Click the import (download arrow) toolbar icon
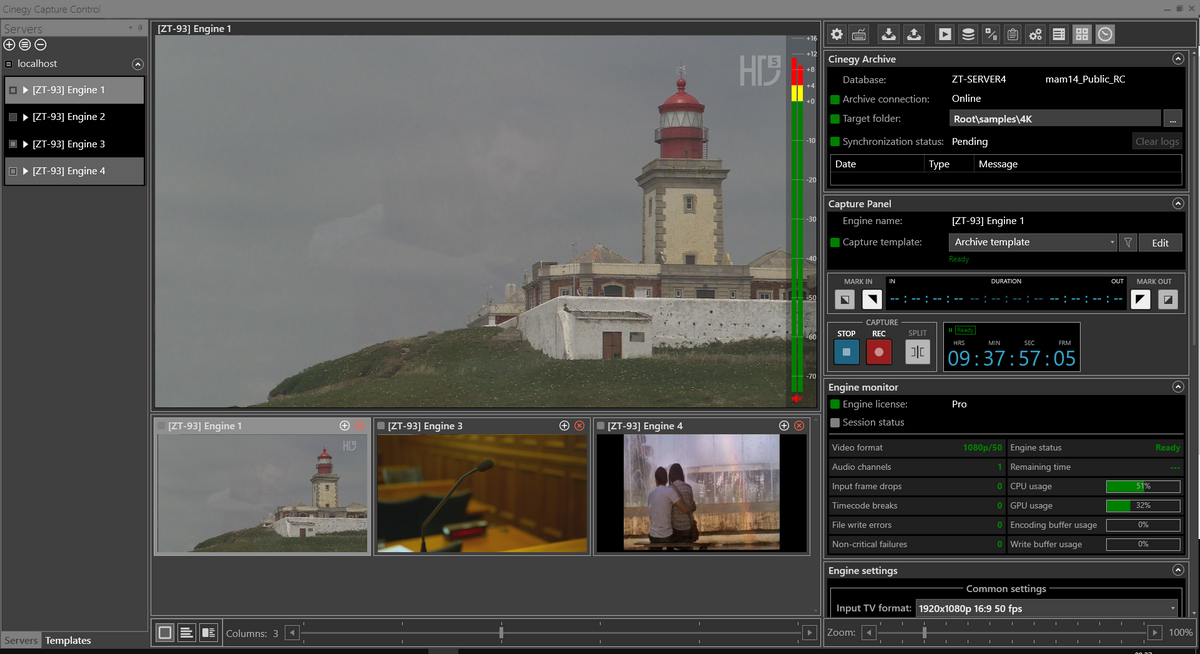 point(890,33)
